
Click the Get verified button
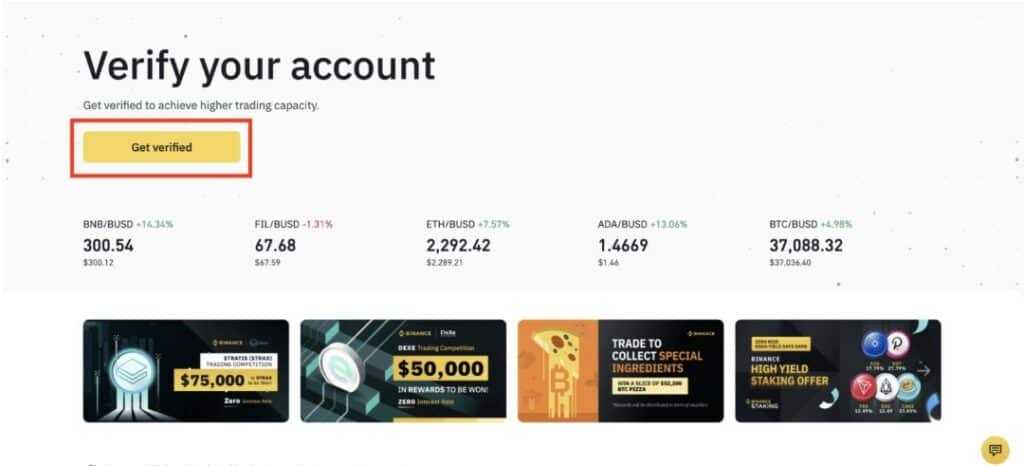pos(161,147)
